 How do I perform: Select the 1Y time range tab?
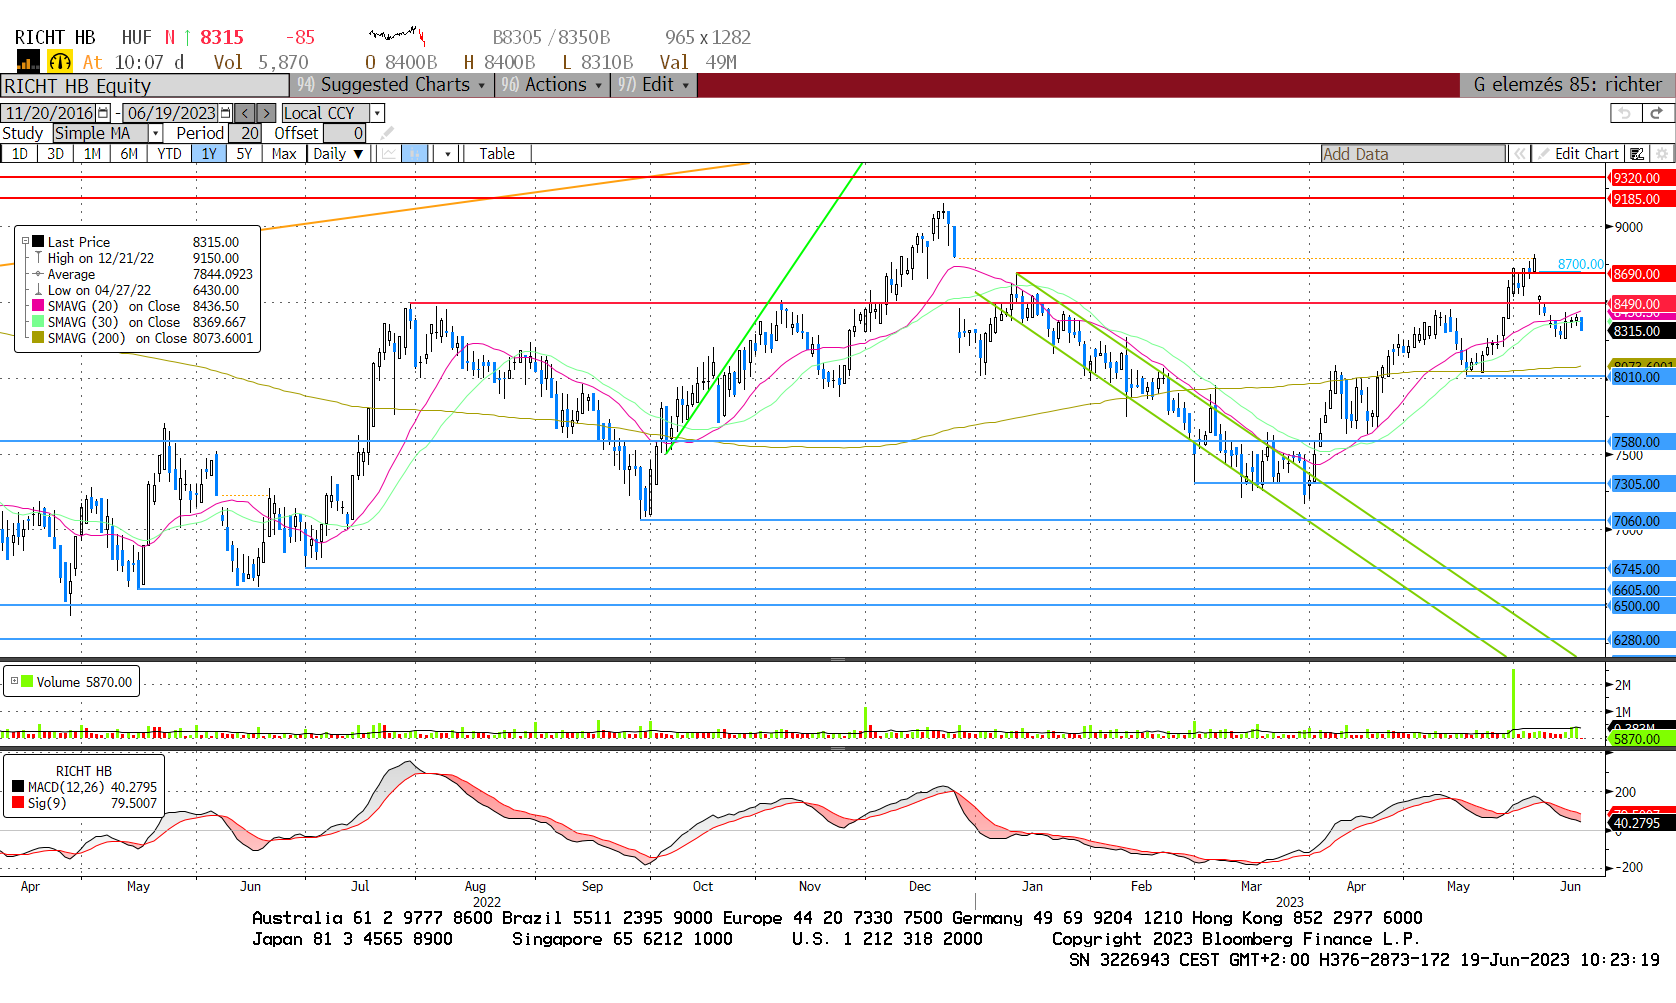pyautogui.click(x=208, y=154)
